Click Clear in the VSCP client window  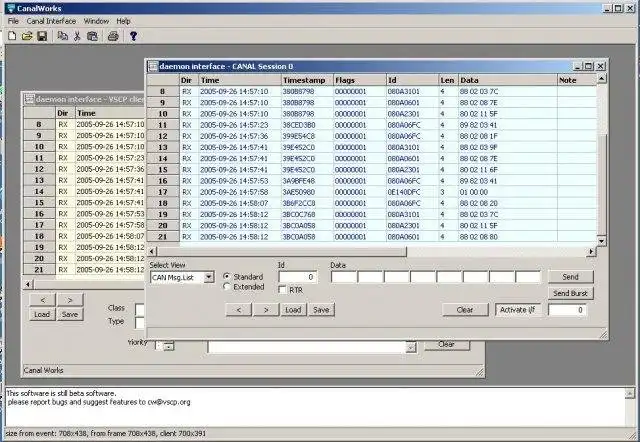(447, 344)
